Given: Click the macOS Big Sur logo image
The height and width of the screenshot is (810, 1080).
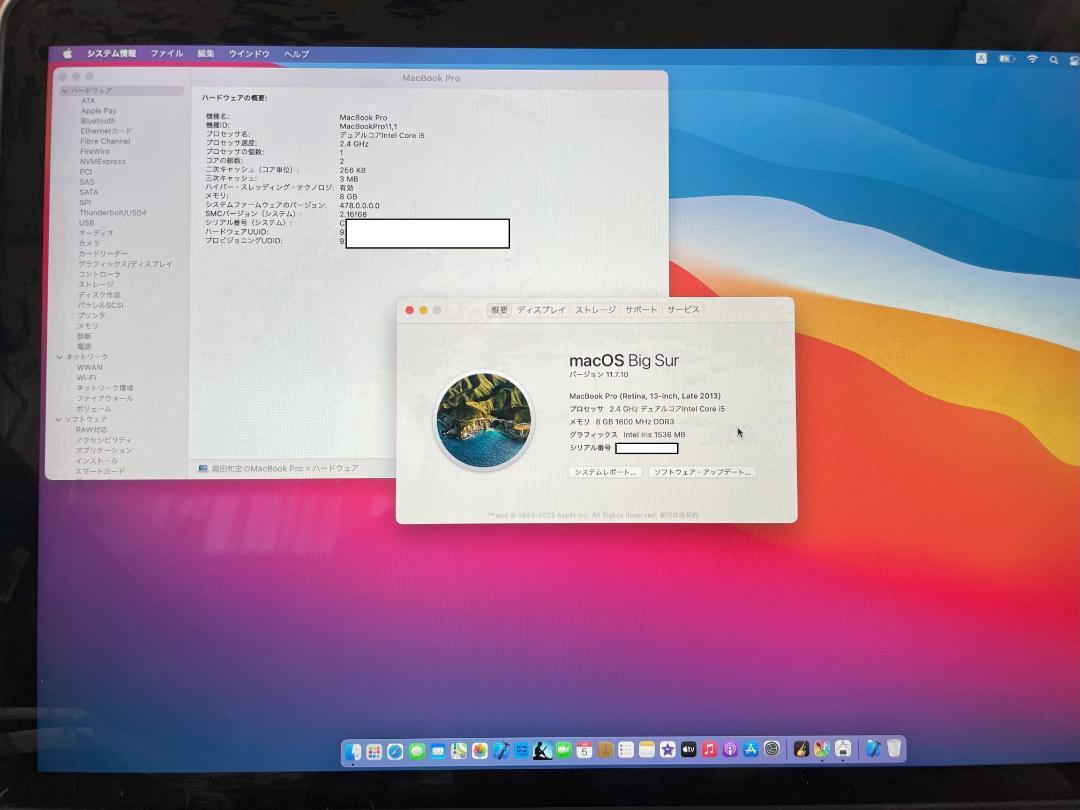Looking at the screenshot, I should (484, 421).
